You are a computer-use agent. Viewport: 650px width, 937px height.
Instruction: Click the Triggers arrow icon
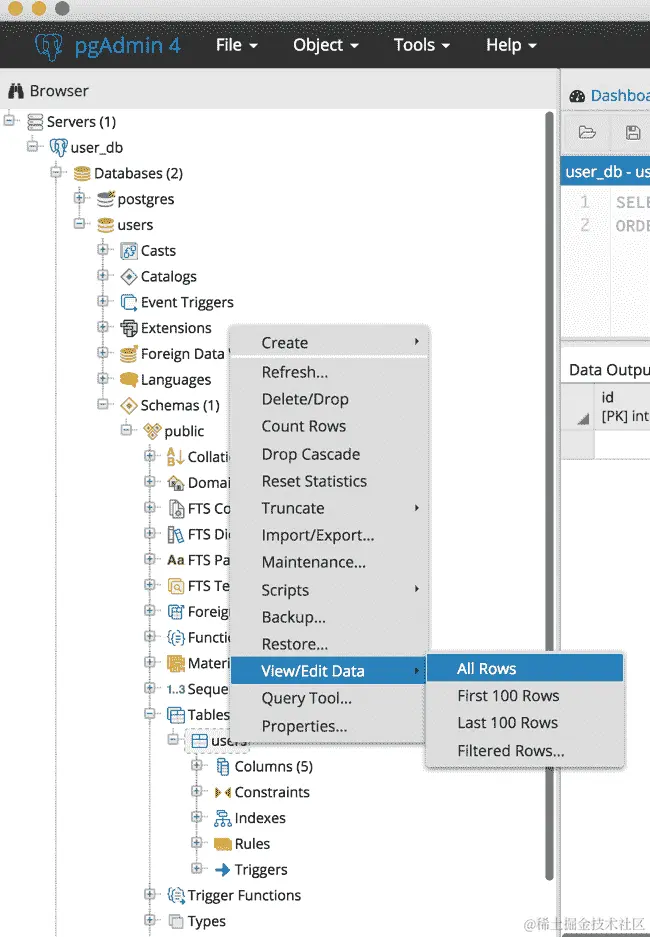point(223,870)
